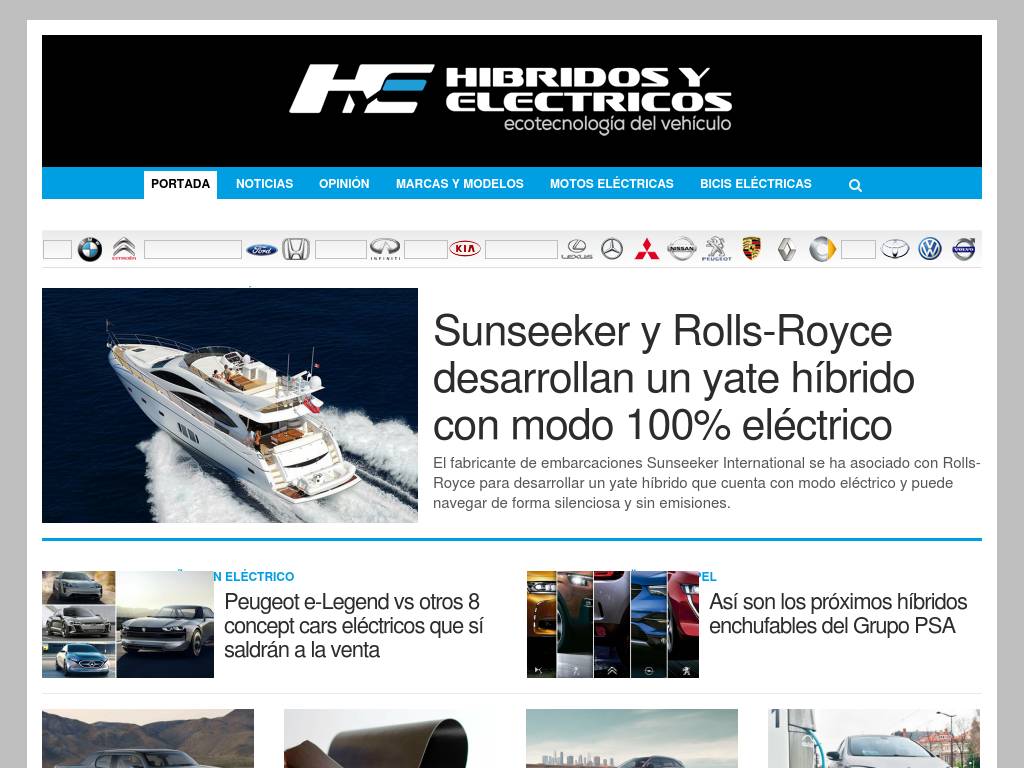
Task: Click the Renault diamond logo
Action: (x=787, y=250)
